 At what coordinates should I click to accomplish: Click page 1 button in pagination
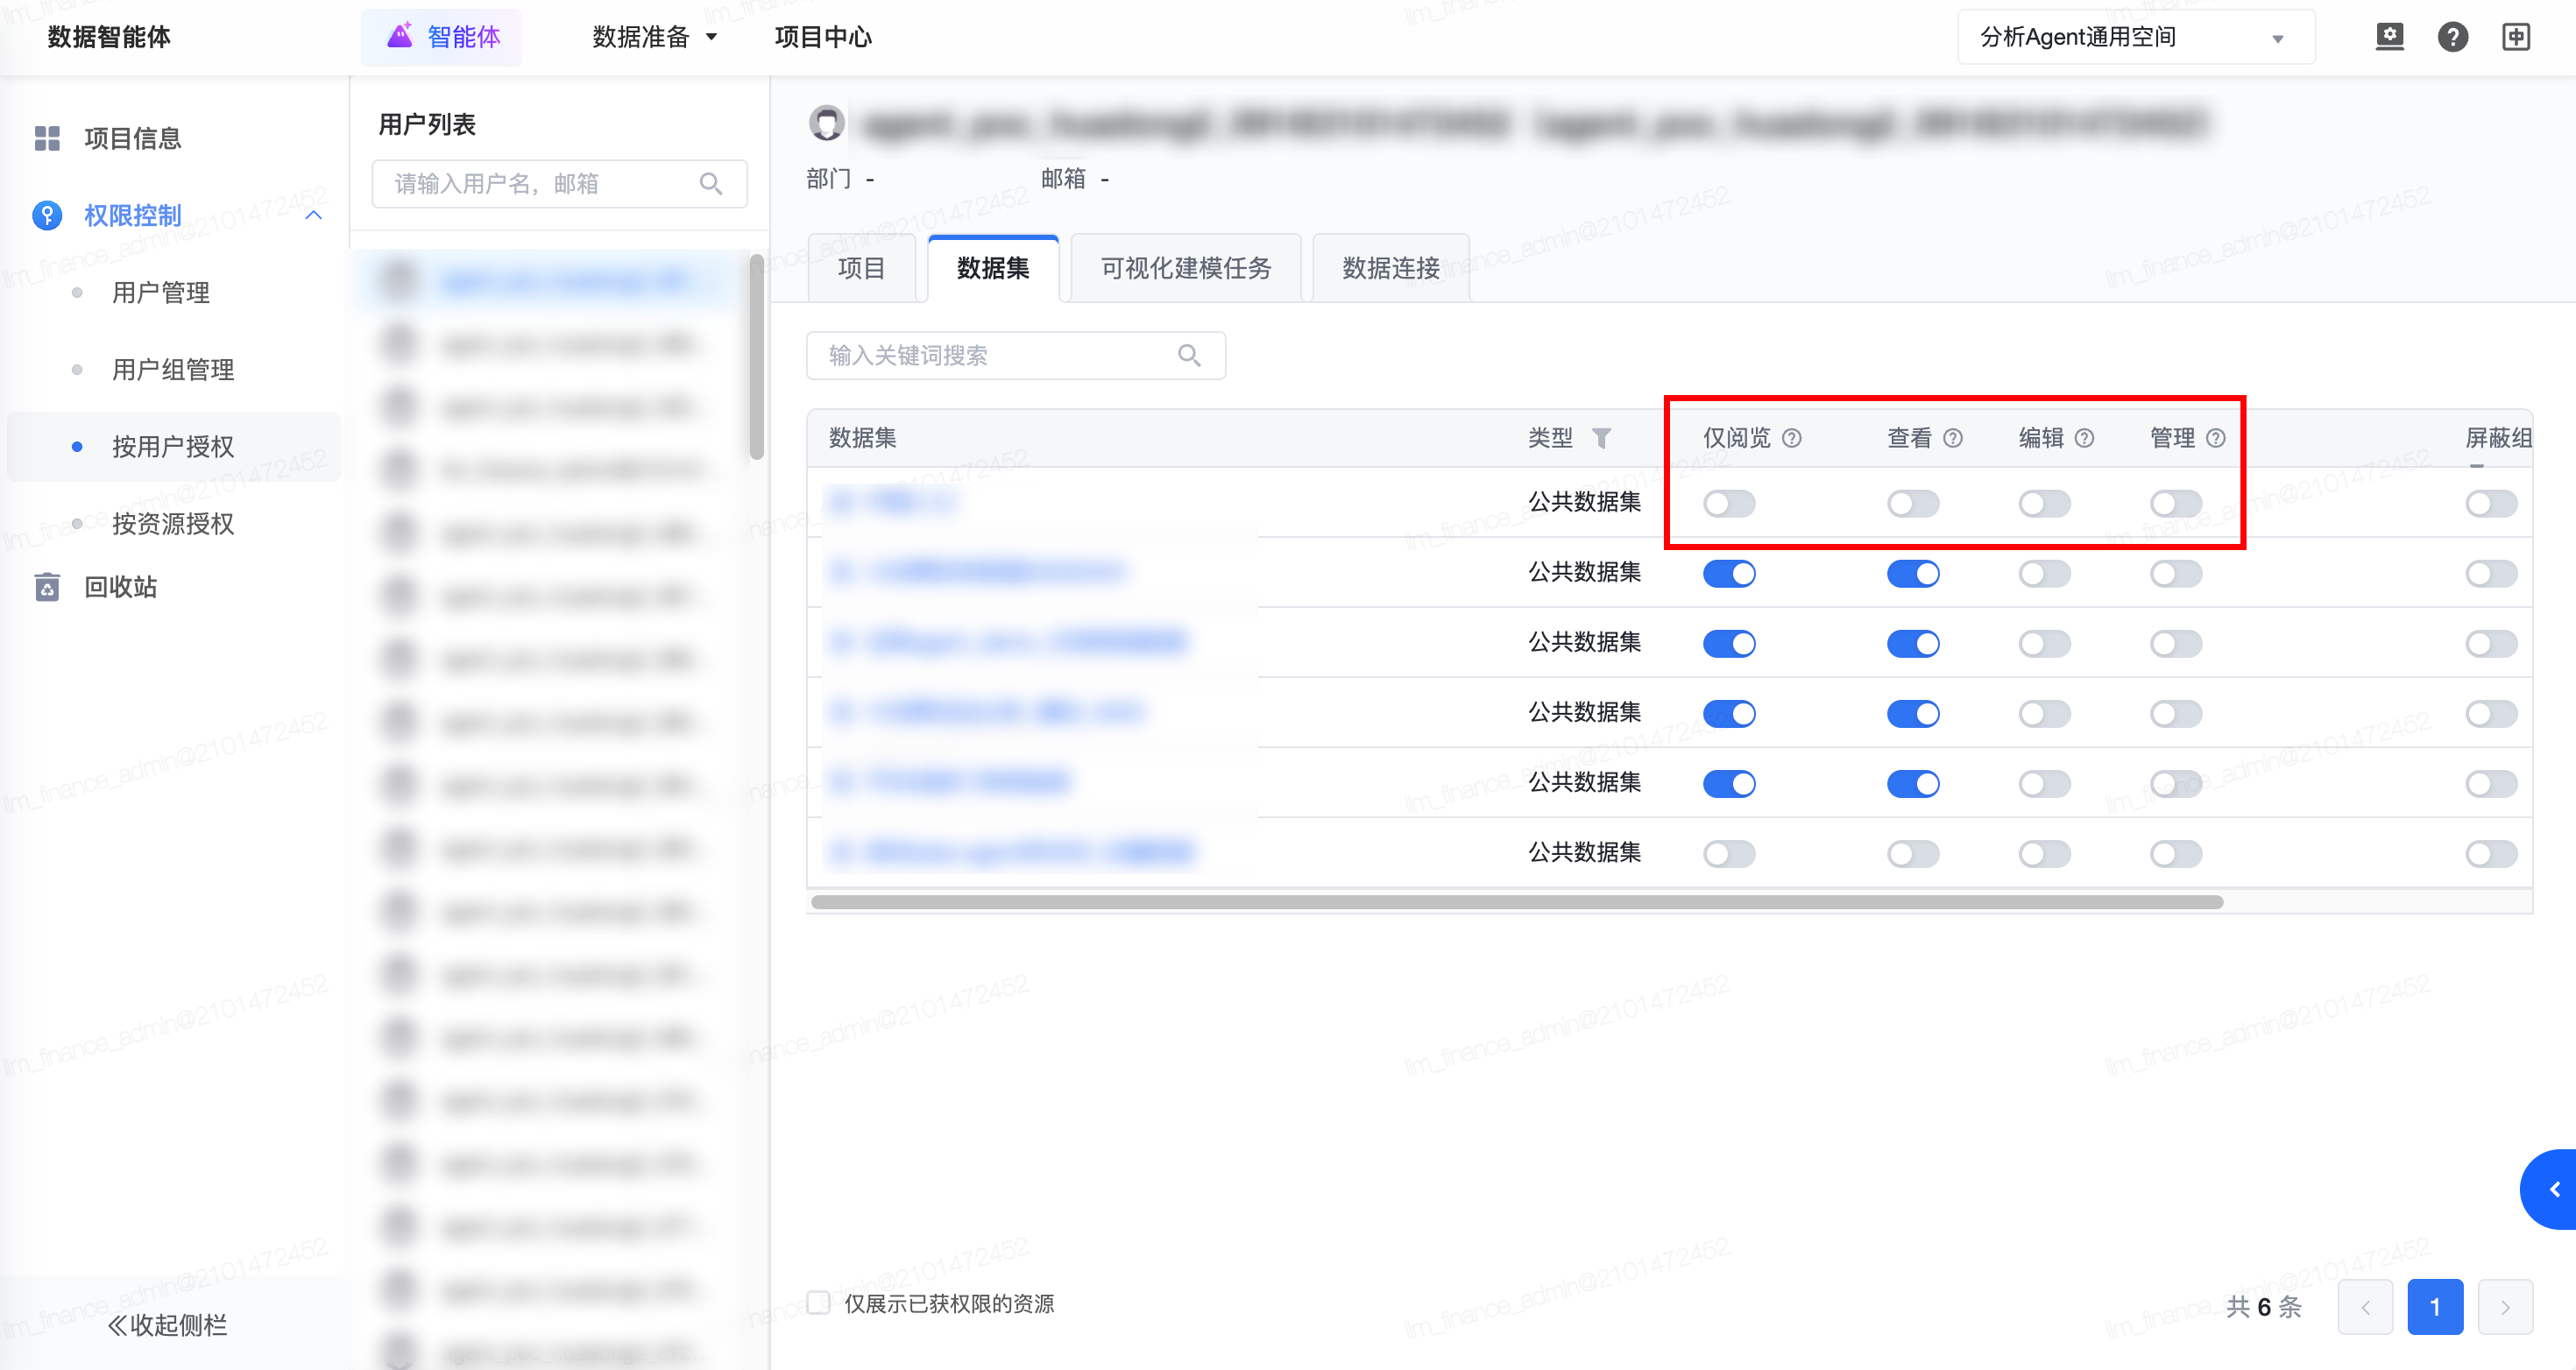coord(2435,1306)
